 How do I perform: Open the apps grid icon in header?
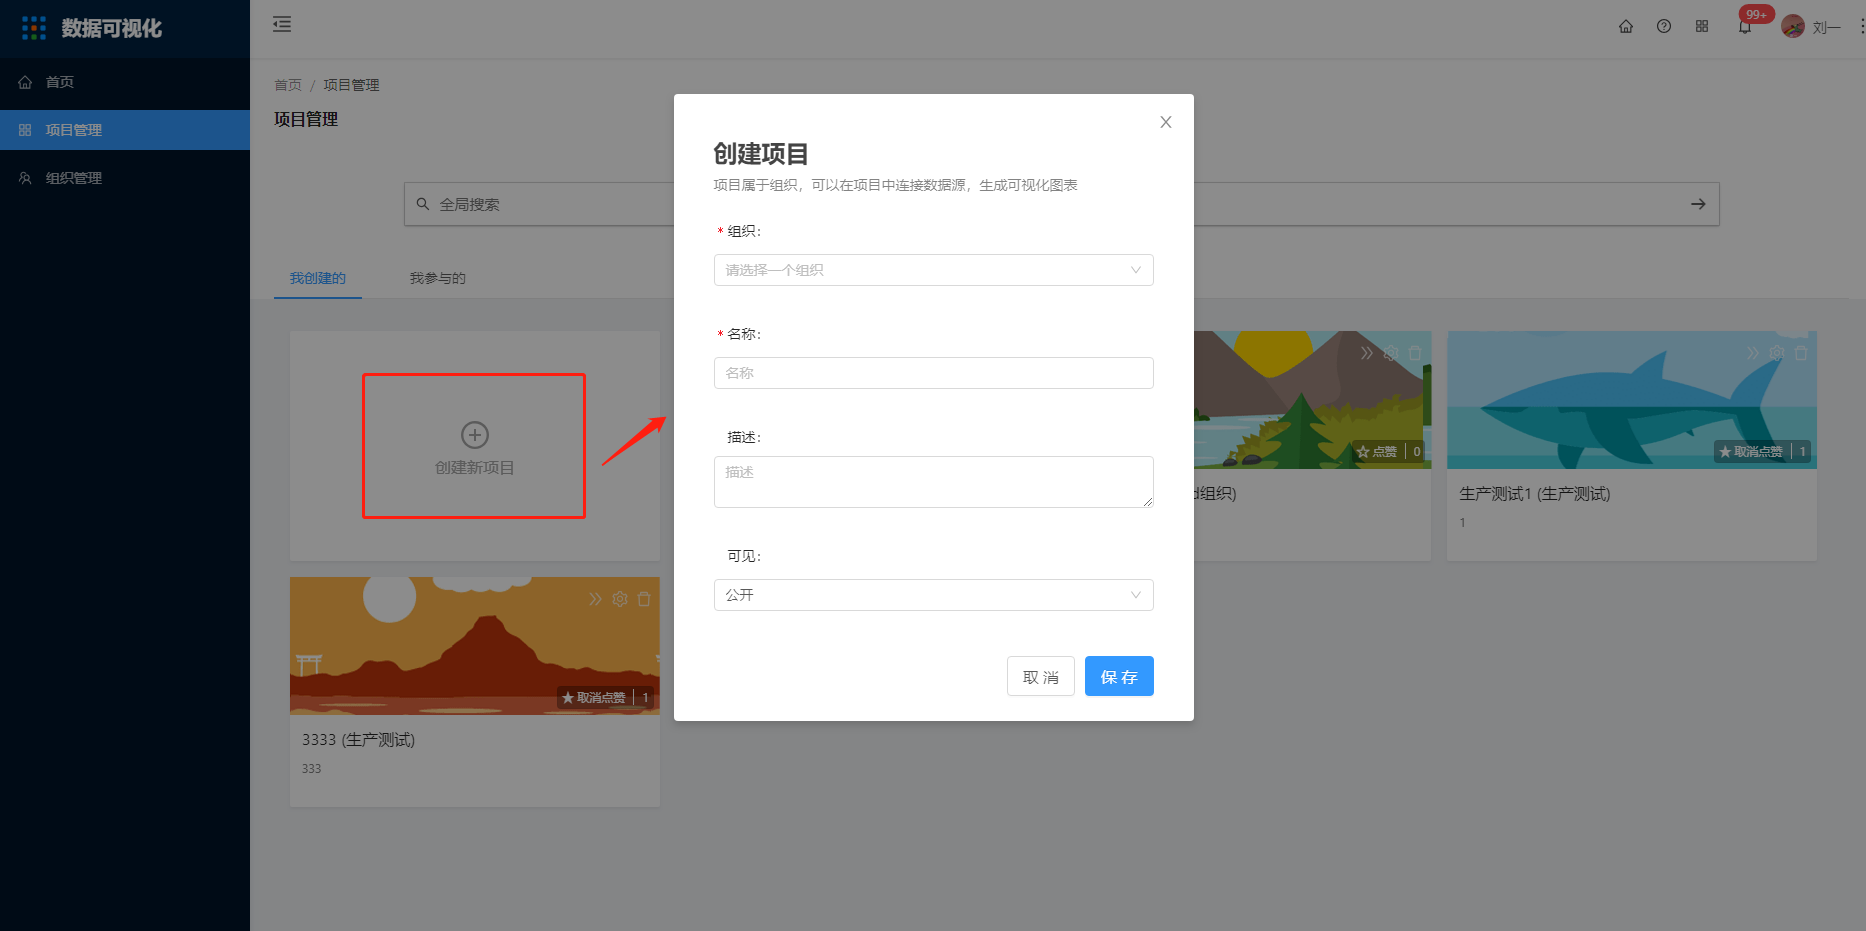(x=1702, y=26)
